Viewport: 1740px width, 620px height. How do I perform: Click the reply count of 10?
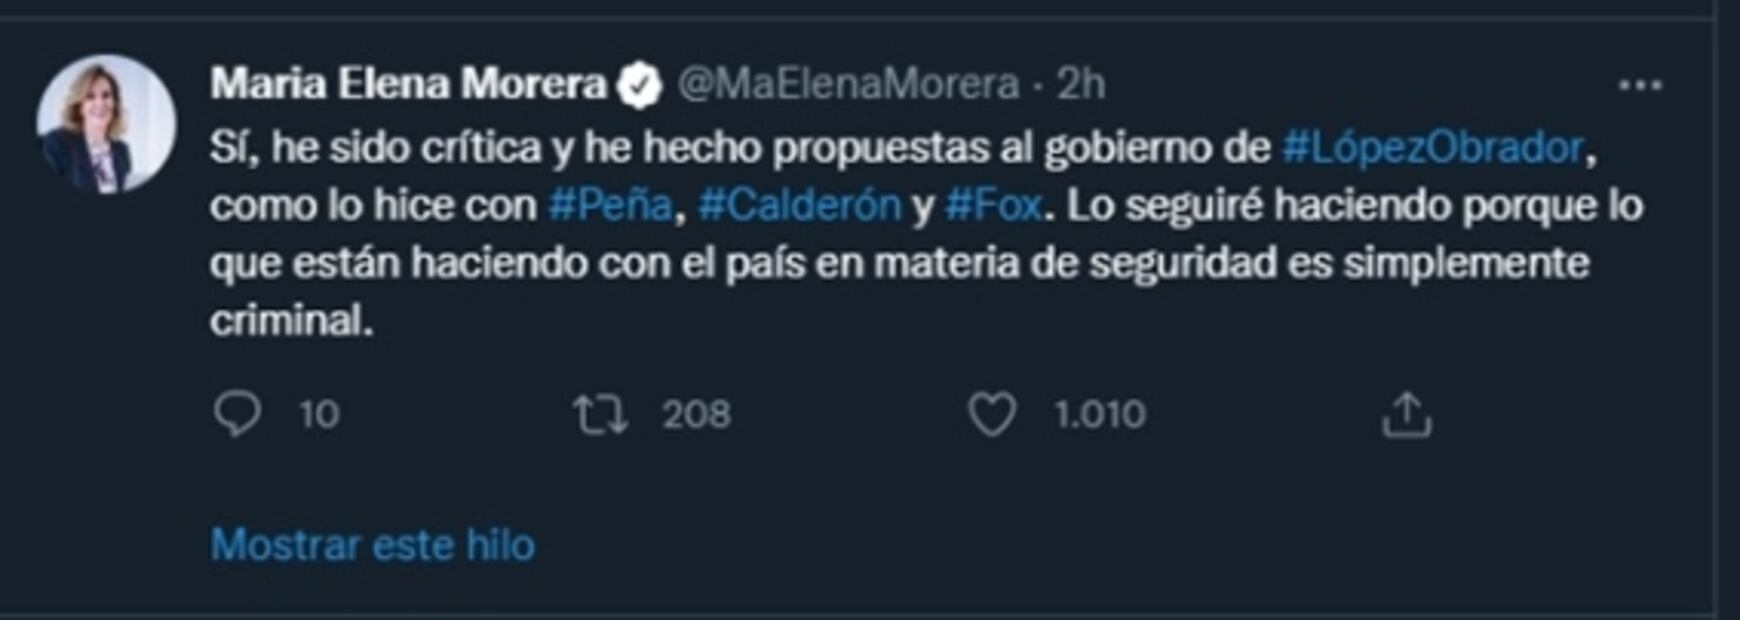click(x=319, y=414)
